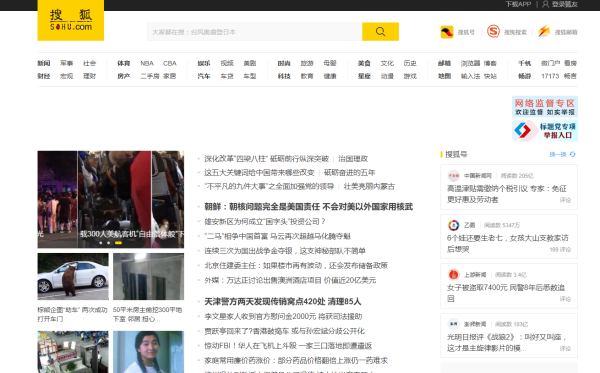600x373 pixels.
Task: Open the 军事 navigation link
Action: point(67,63)
